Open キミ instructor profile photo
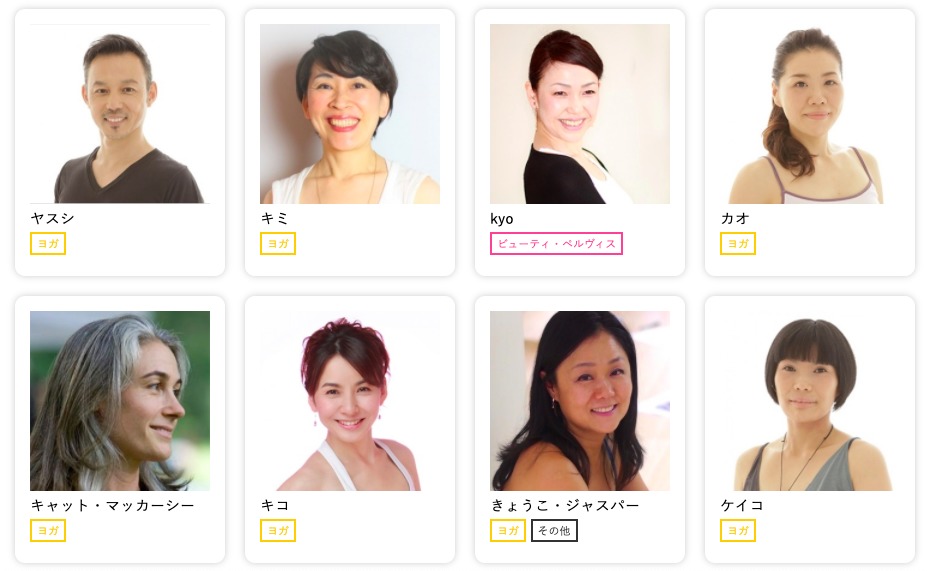The width and height of the screenshot is (927, 571). pyautogui.click(x=350, y=114)
